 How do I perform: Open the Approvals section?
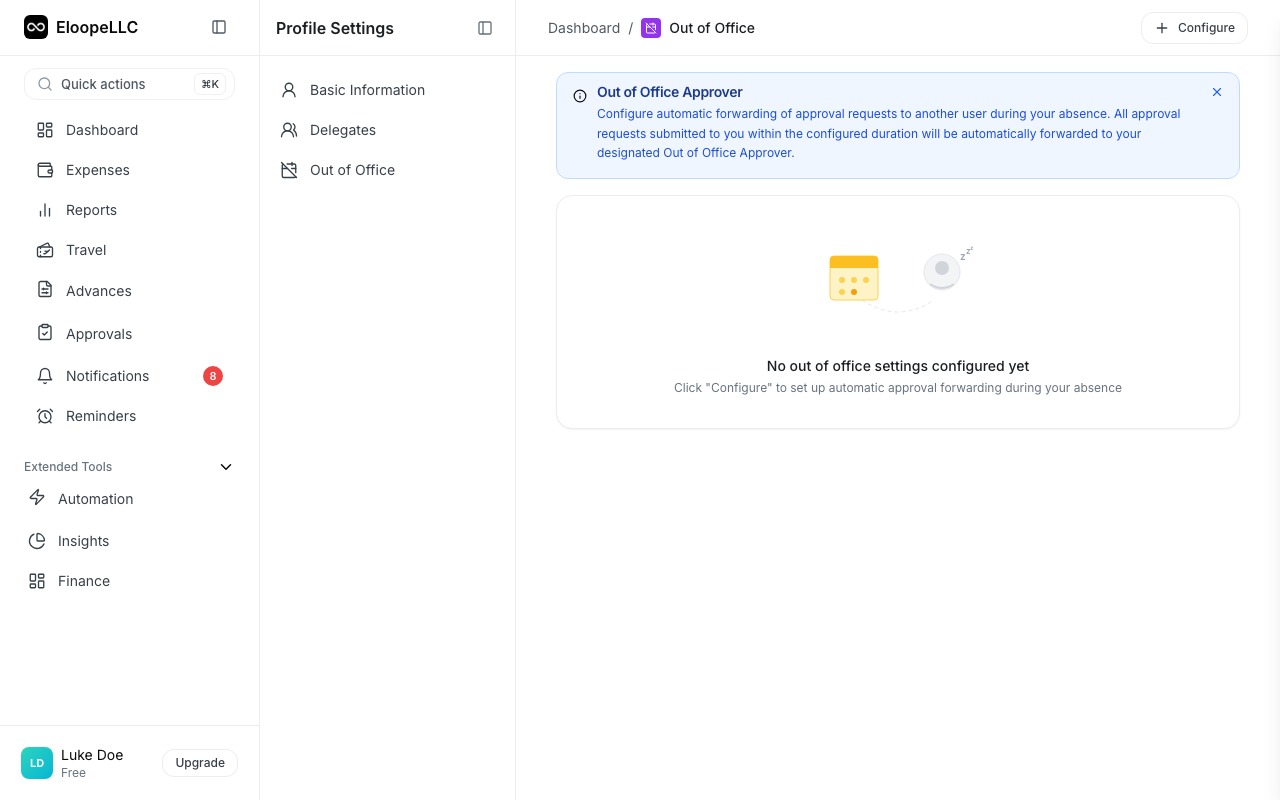(x=99, y=333)
